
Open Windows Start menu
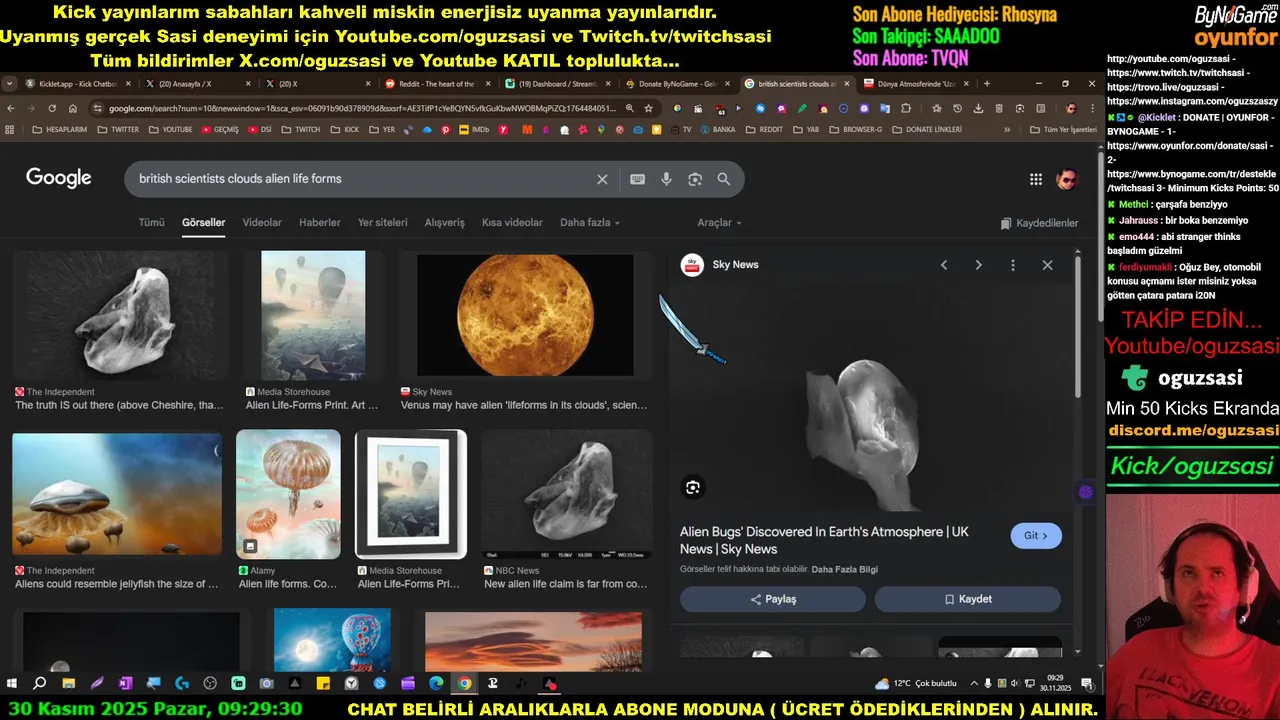(12, 684)
